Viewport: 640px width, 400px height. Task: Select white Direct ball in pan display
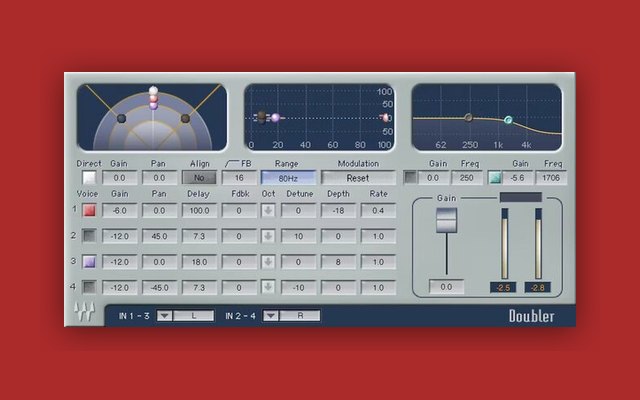[153, 90]
